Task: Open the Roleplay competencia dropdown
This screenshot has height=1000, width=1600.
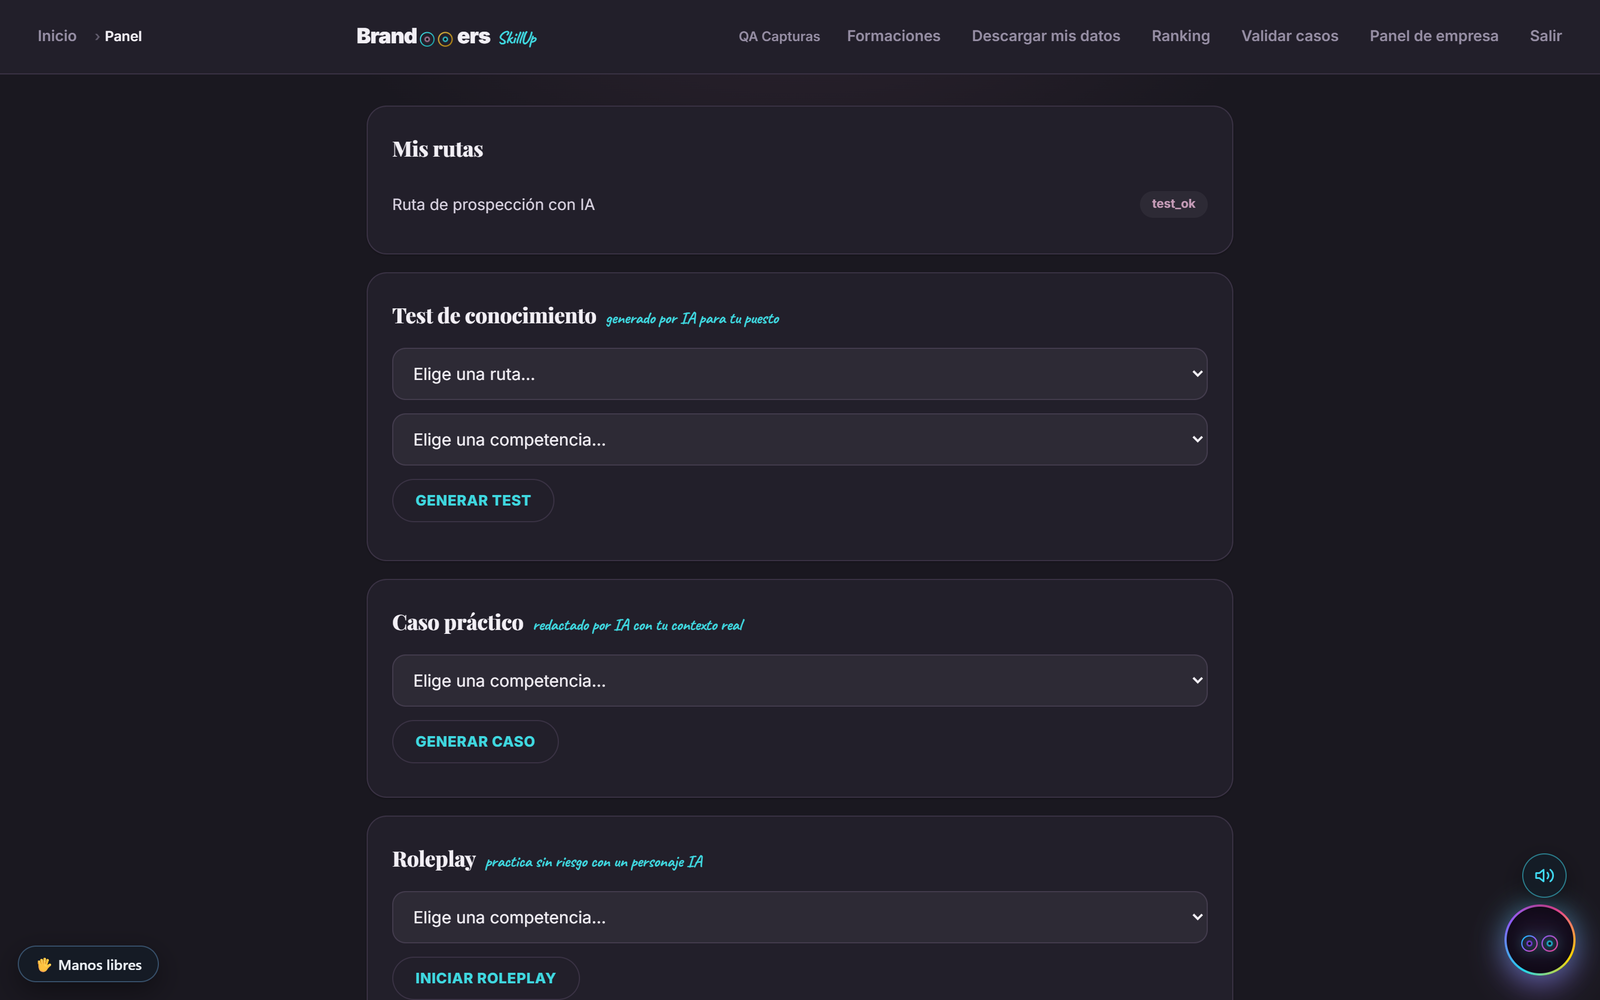Action: pyautogui.click(x=799, y=917)
